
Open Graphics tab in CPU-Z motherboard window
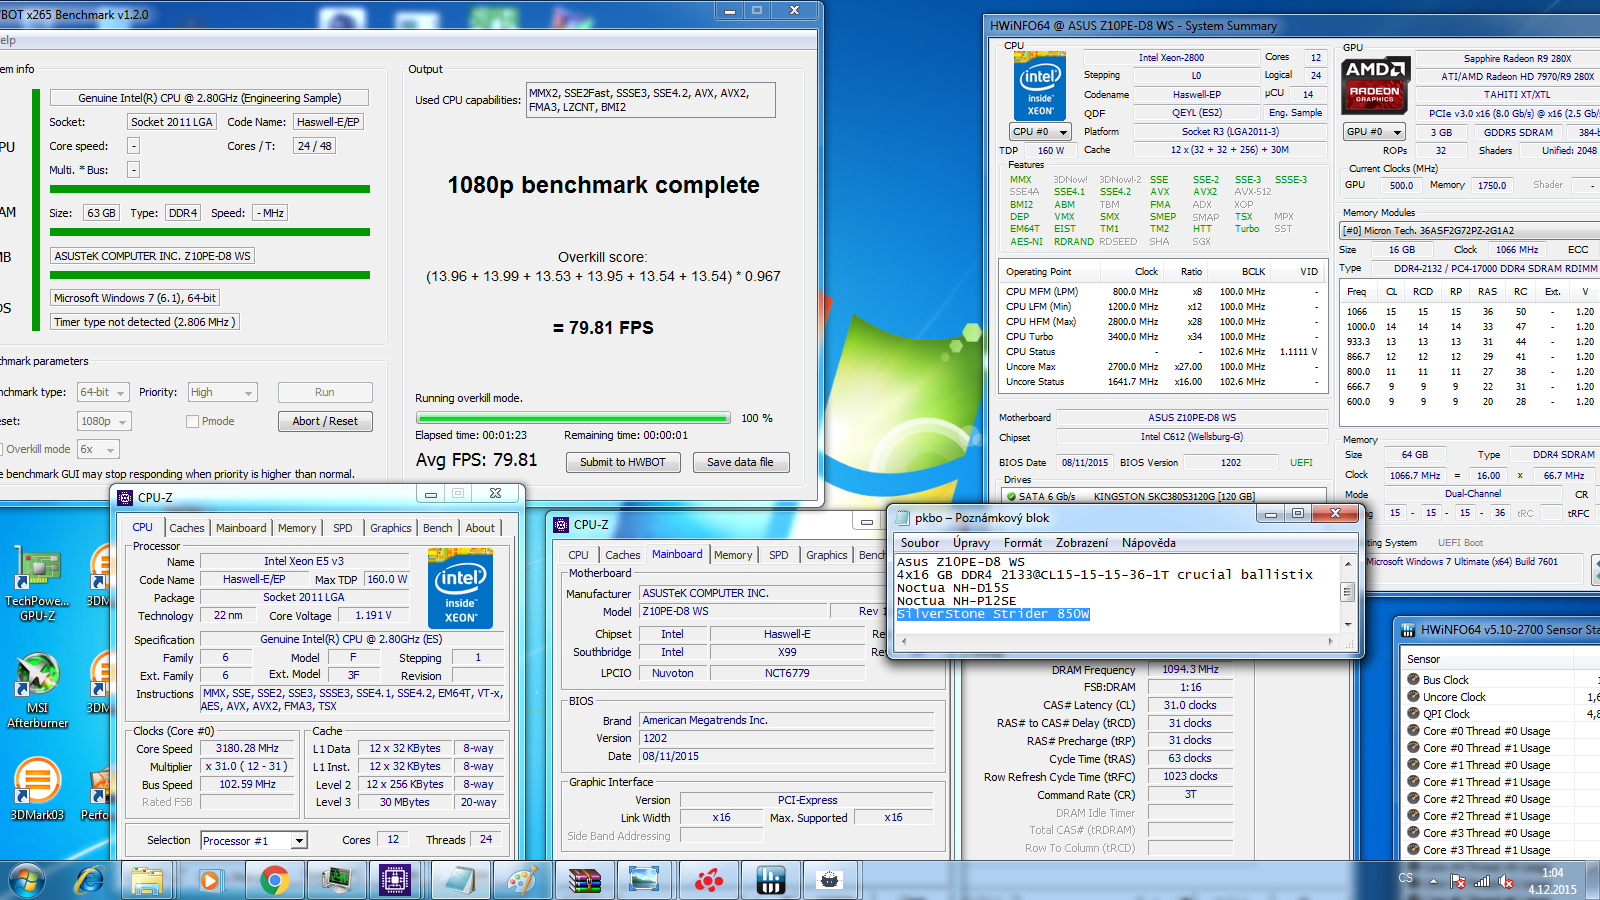coord(827,555)
